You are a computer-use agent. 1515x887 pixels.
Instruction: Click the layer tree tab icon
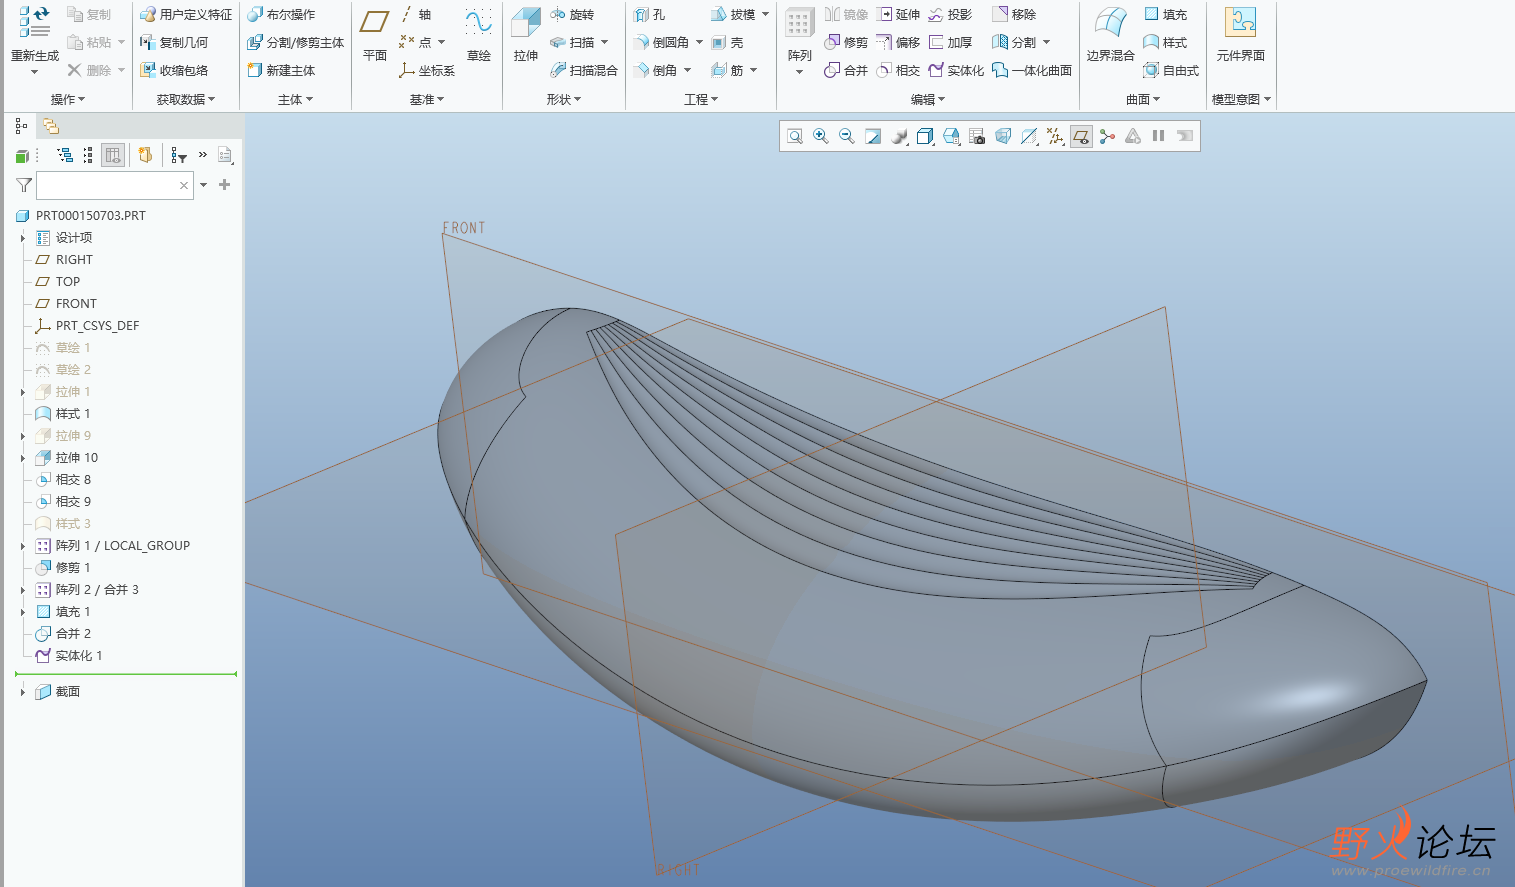tap(51, 126)
